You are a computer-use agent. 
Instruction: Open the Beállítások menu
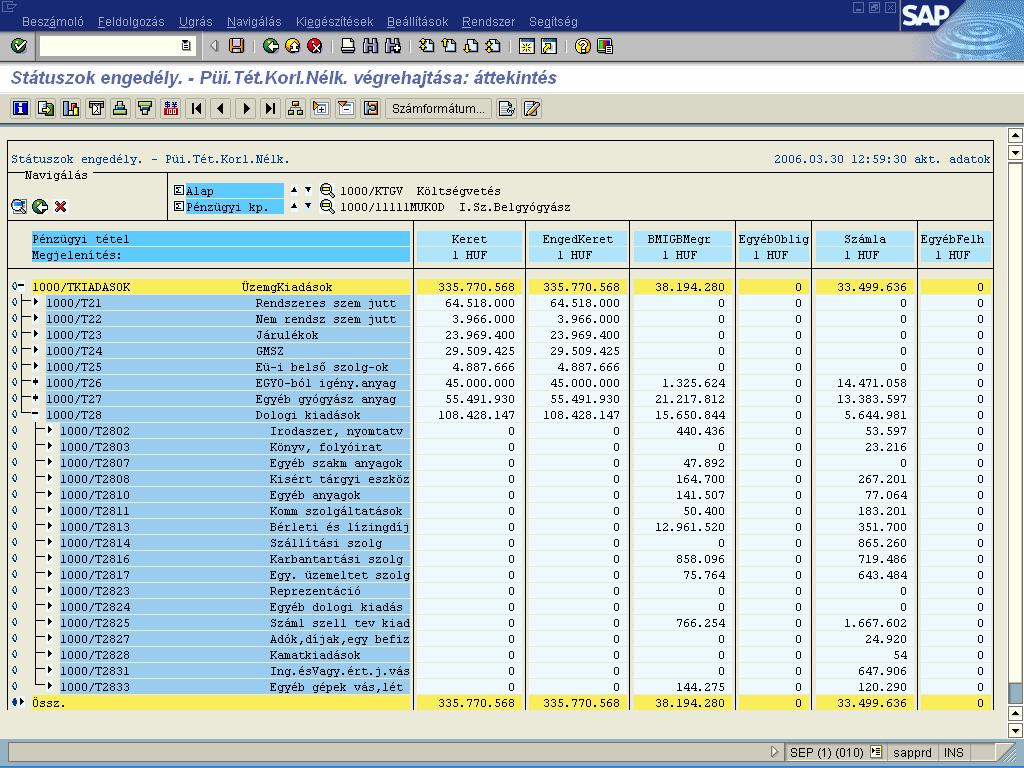[x=417, y=22]
